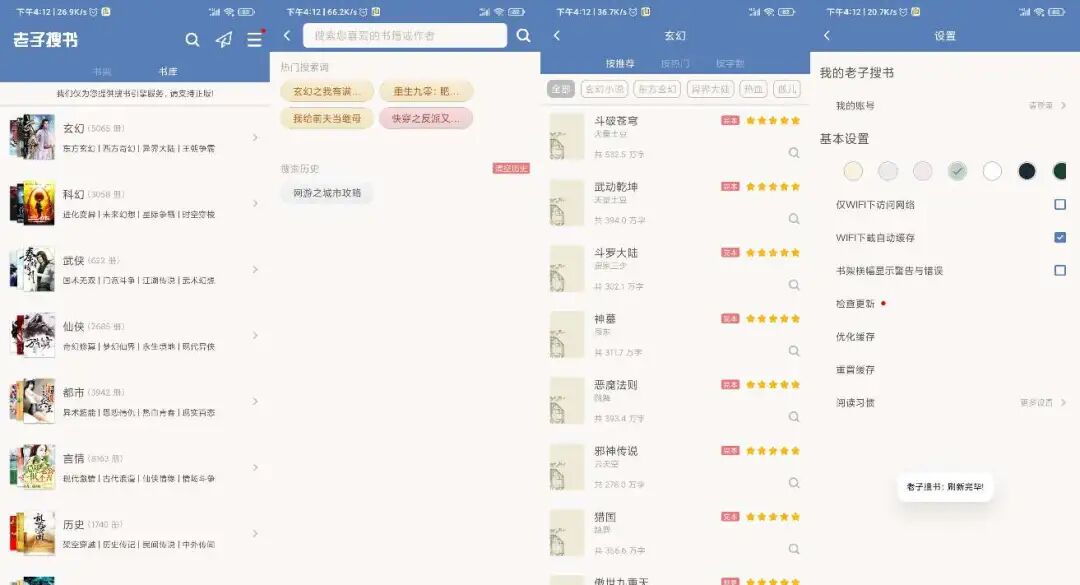Go back from the search screen

point(287,35)
